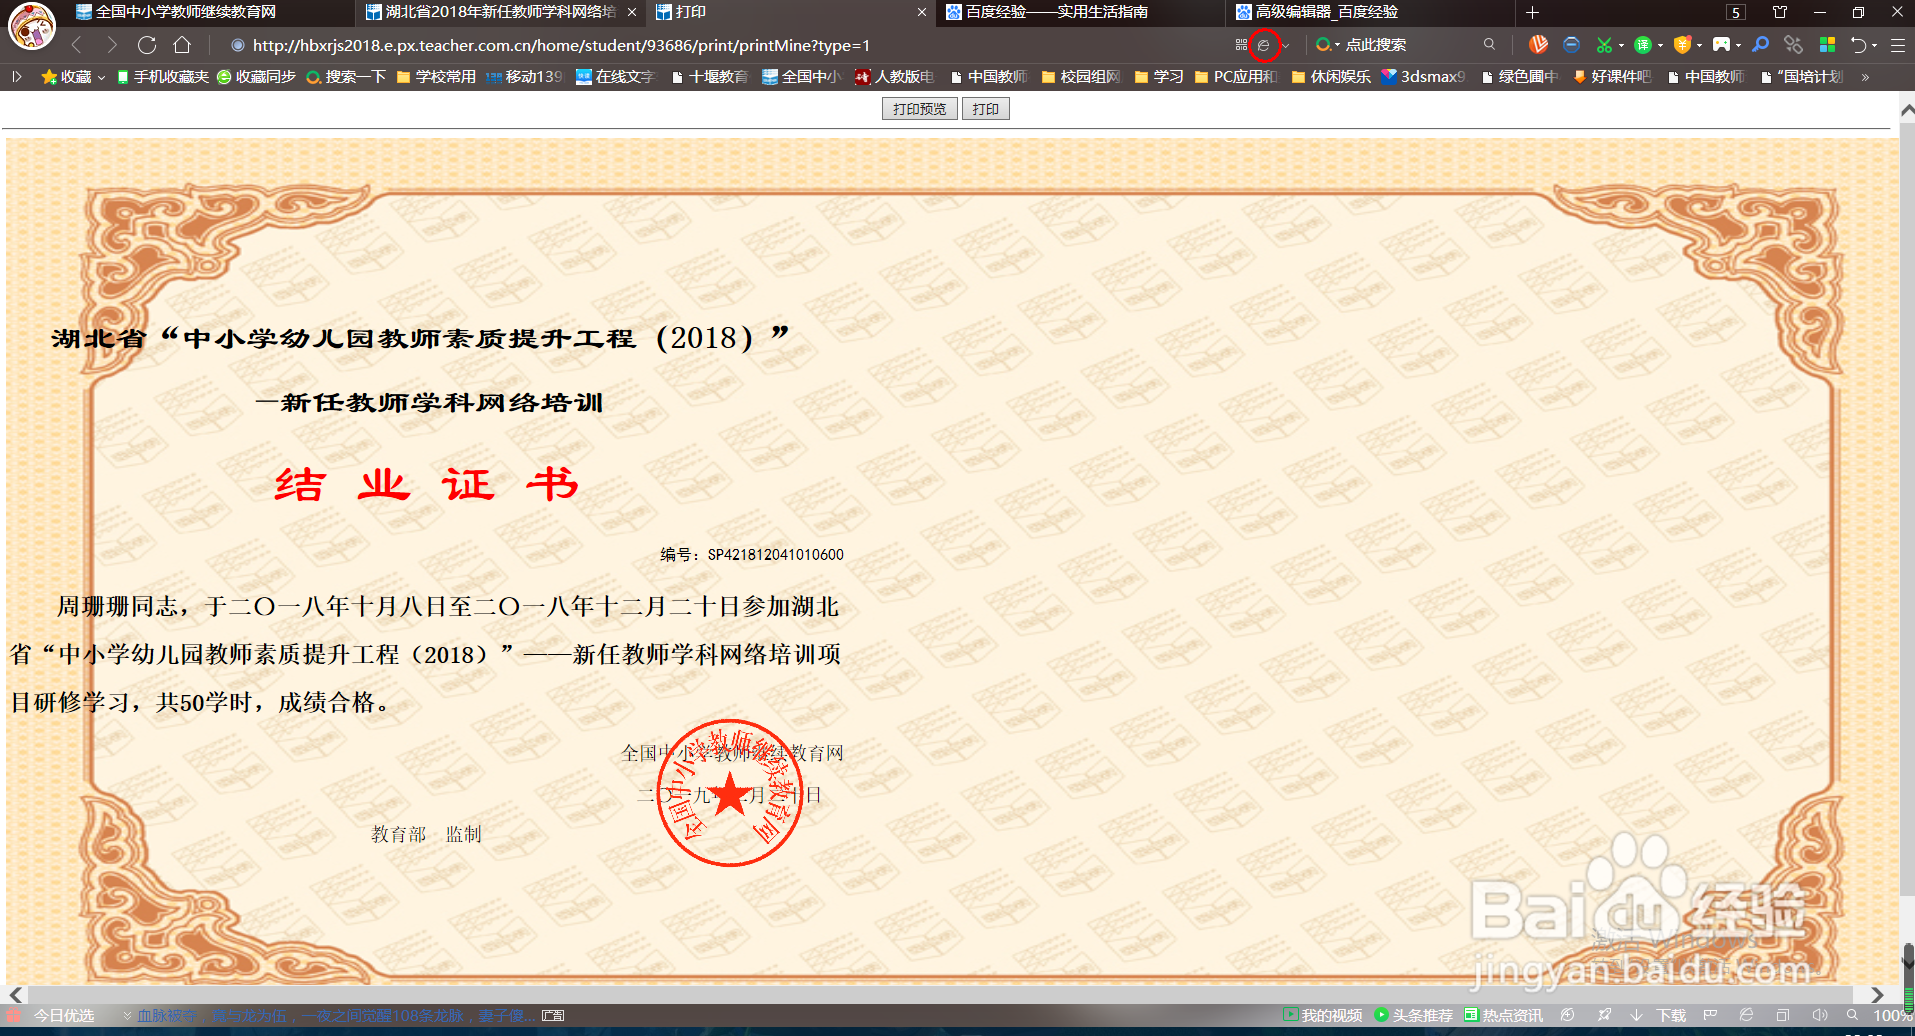Open the search engine selector dropdown
Screen dimensions: 1915x1036
pos(1327,45)
